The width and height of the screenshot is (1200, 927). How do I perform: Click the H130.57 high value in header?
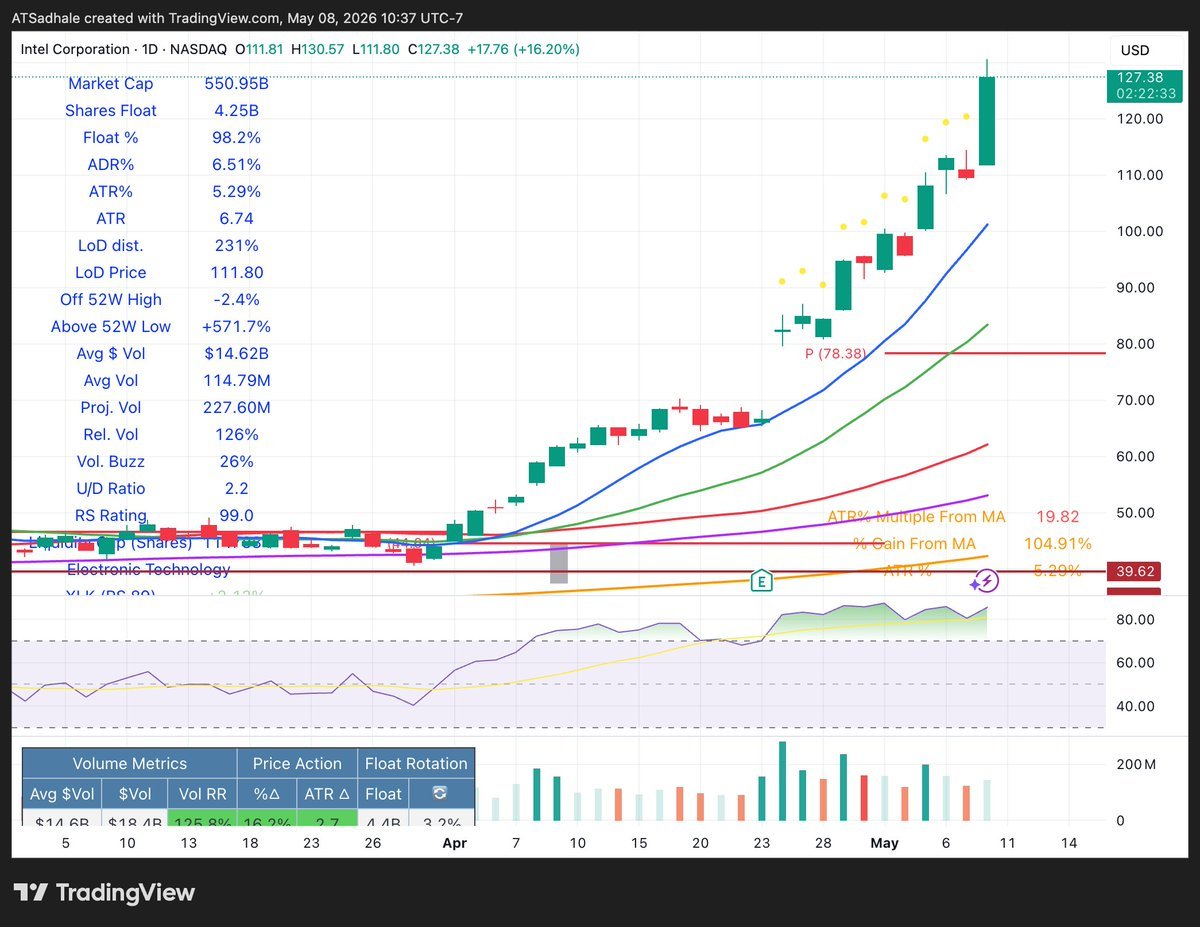[x=317, y=49]
